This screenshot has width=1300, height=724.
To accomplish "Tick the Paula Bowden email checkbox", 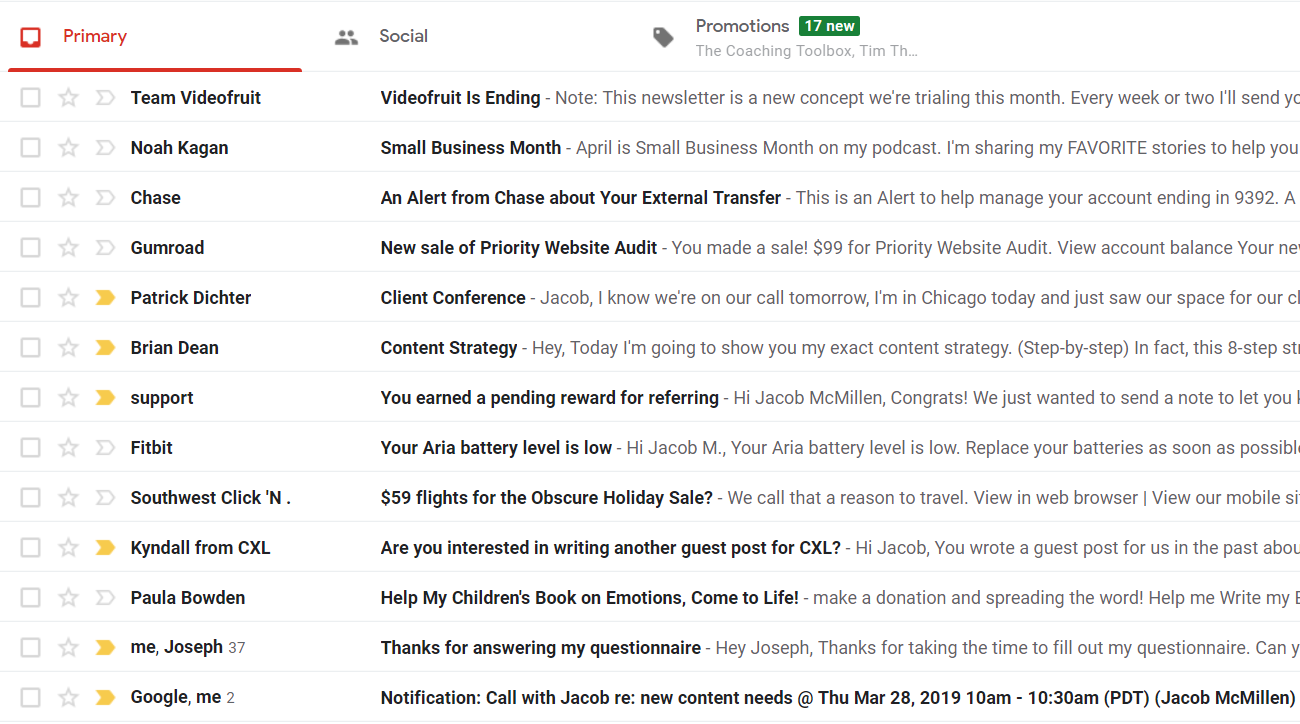I will pyautogui.click(x=31, y=597).
